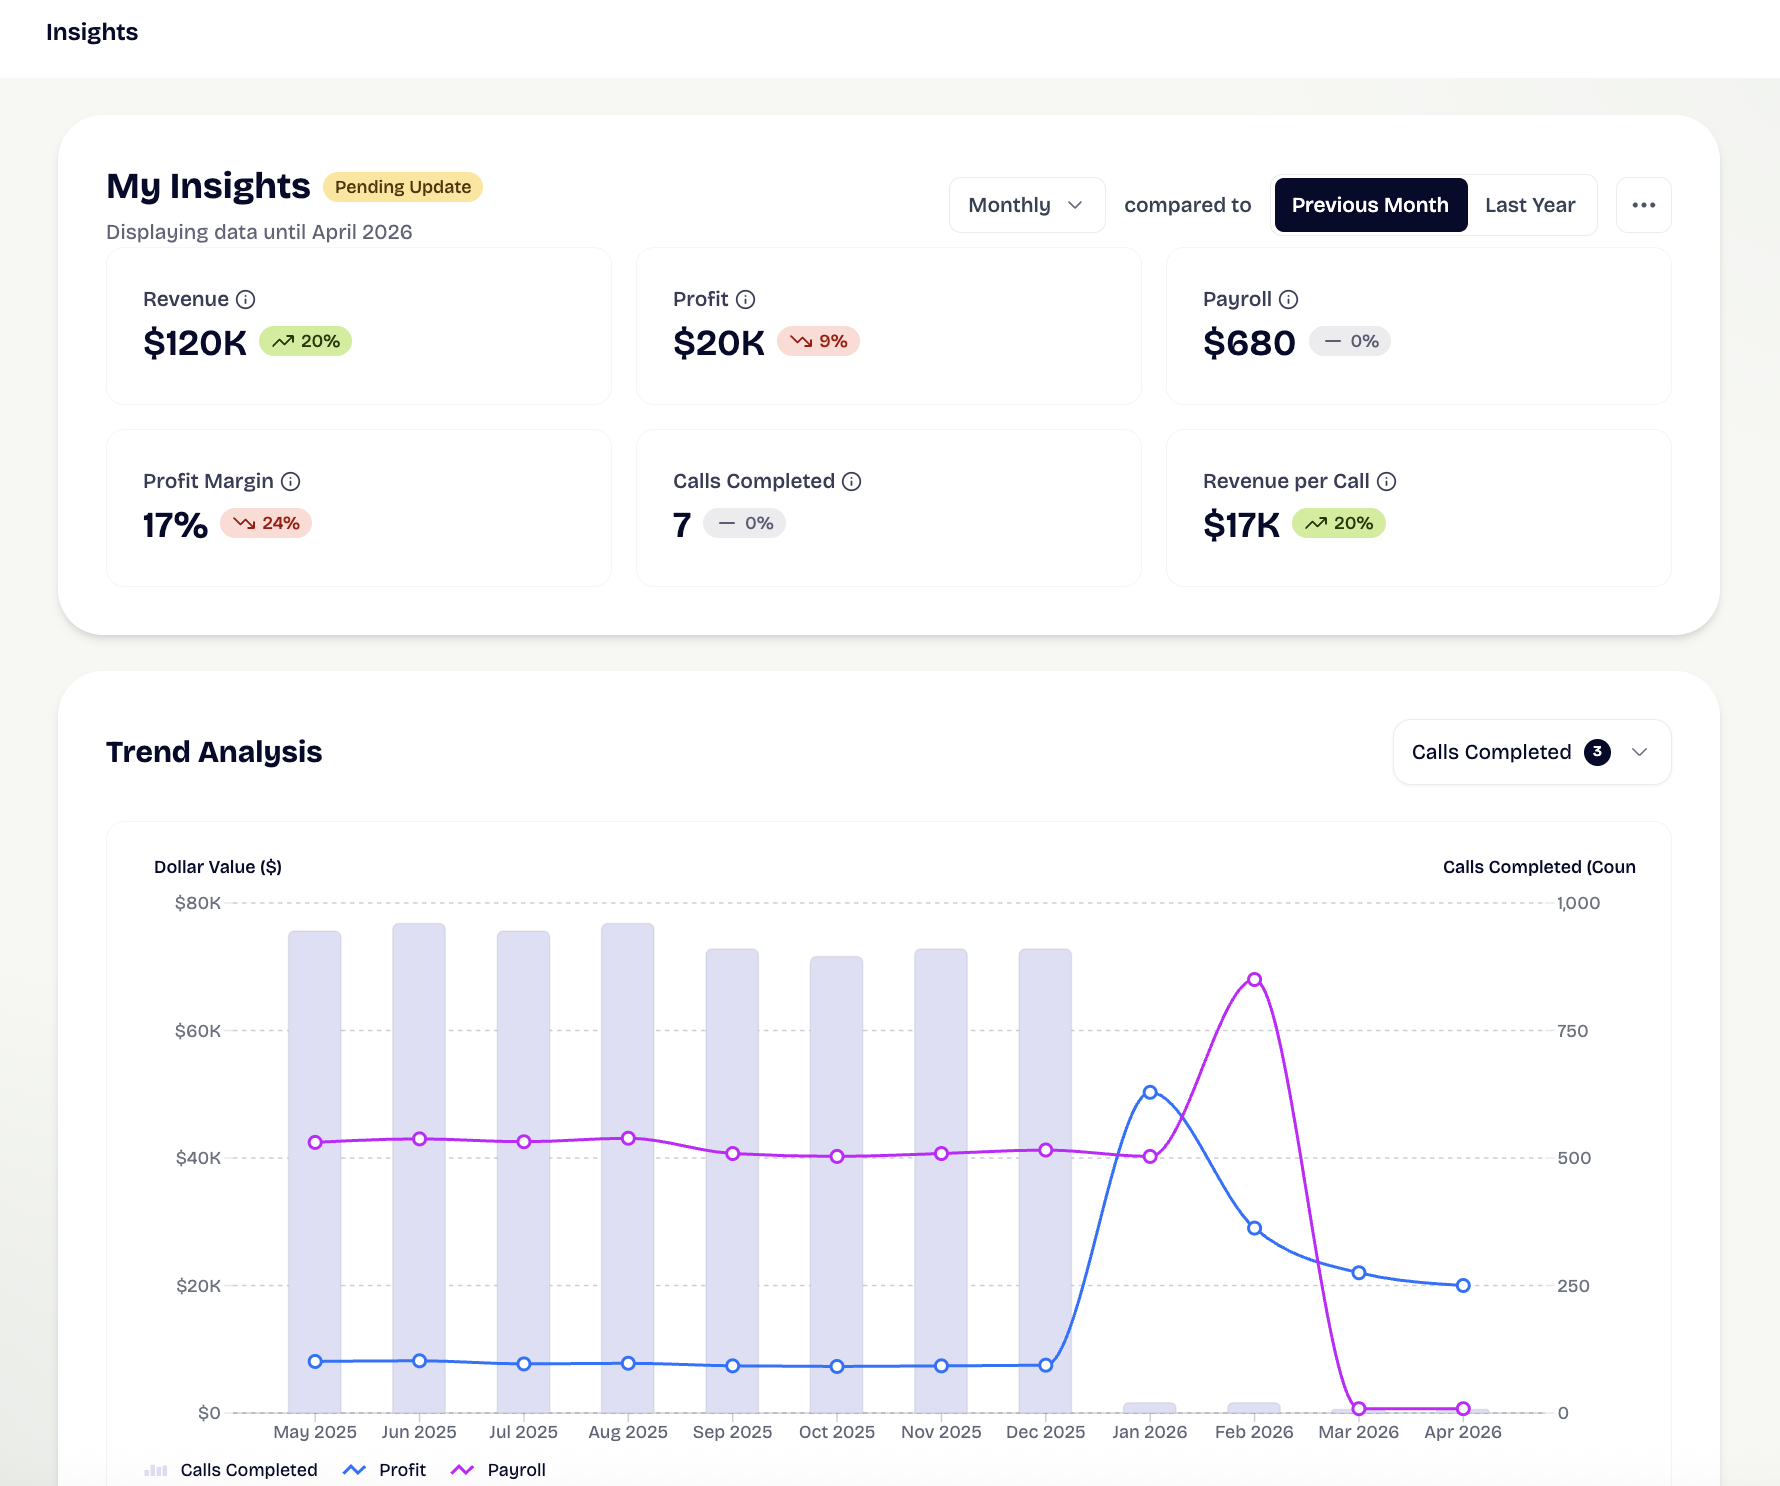Click the Calls Completed (Coun axis title
The width and height of the screenshot is (1780, 1486).
pyautogui.click(x=1539, y=867)
